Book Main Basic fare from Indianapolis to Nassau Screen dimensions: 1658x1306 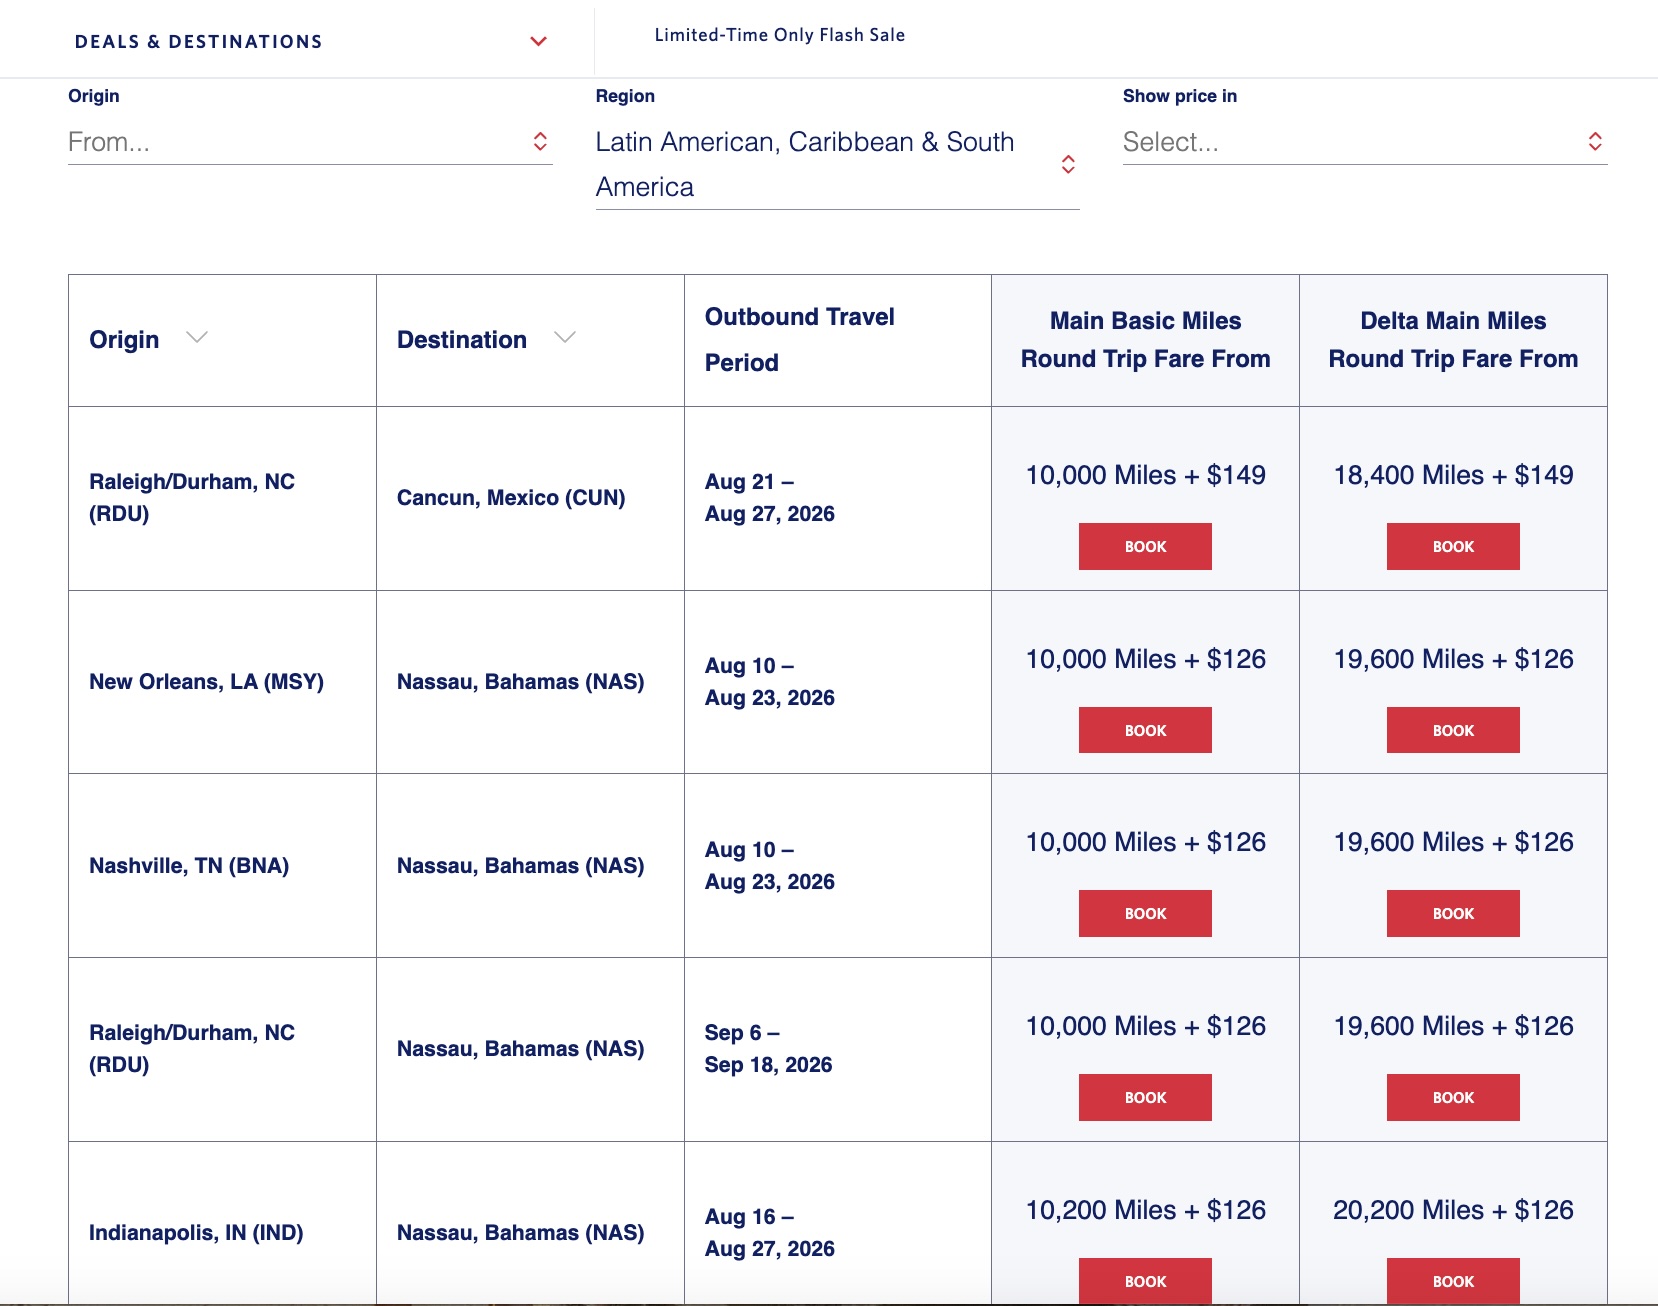pos(1145,1281)
